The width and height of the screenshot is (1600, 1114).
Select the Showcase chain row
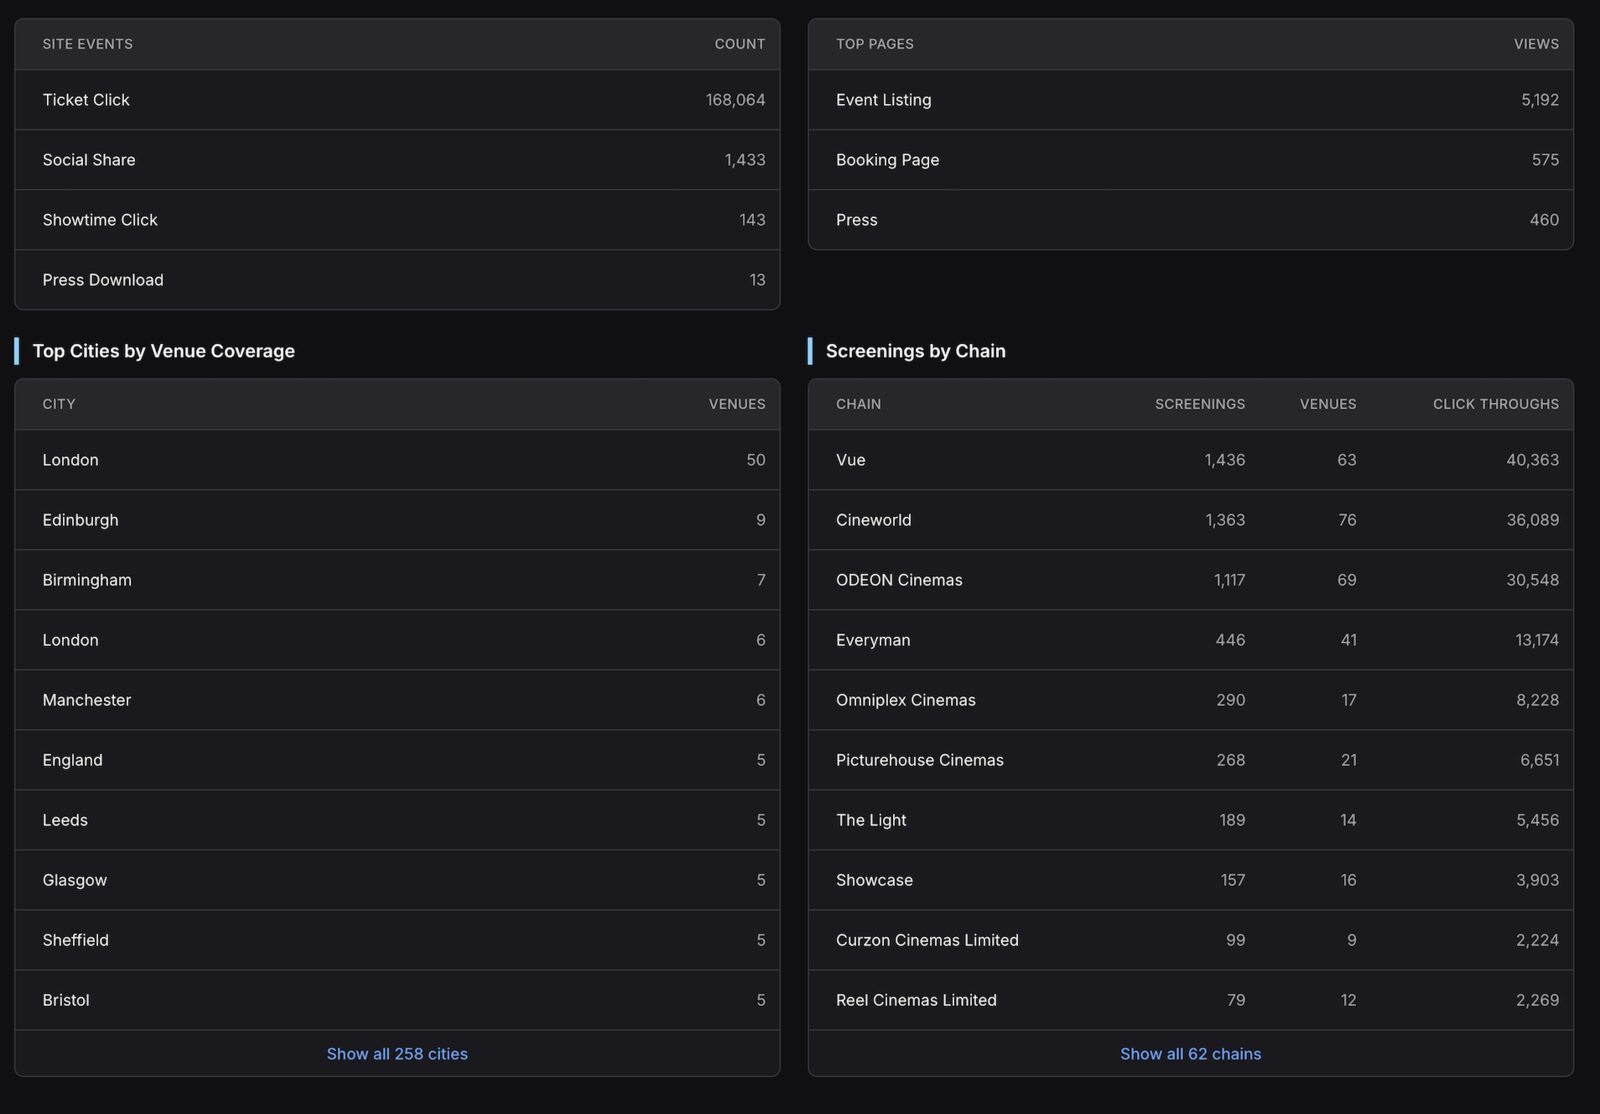pyautogui.click(x=1190, y=880)
